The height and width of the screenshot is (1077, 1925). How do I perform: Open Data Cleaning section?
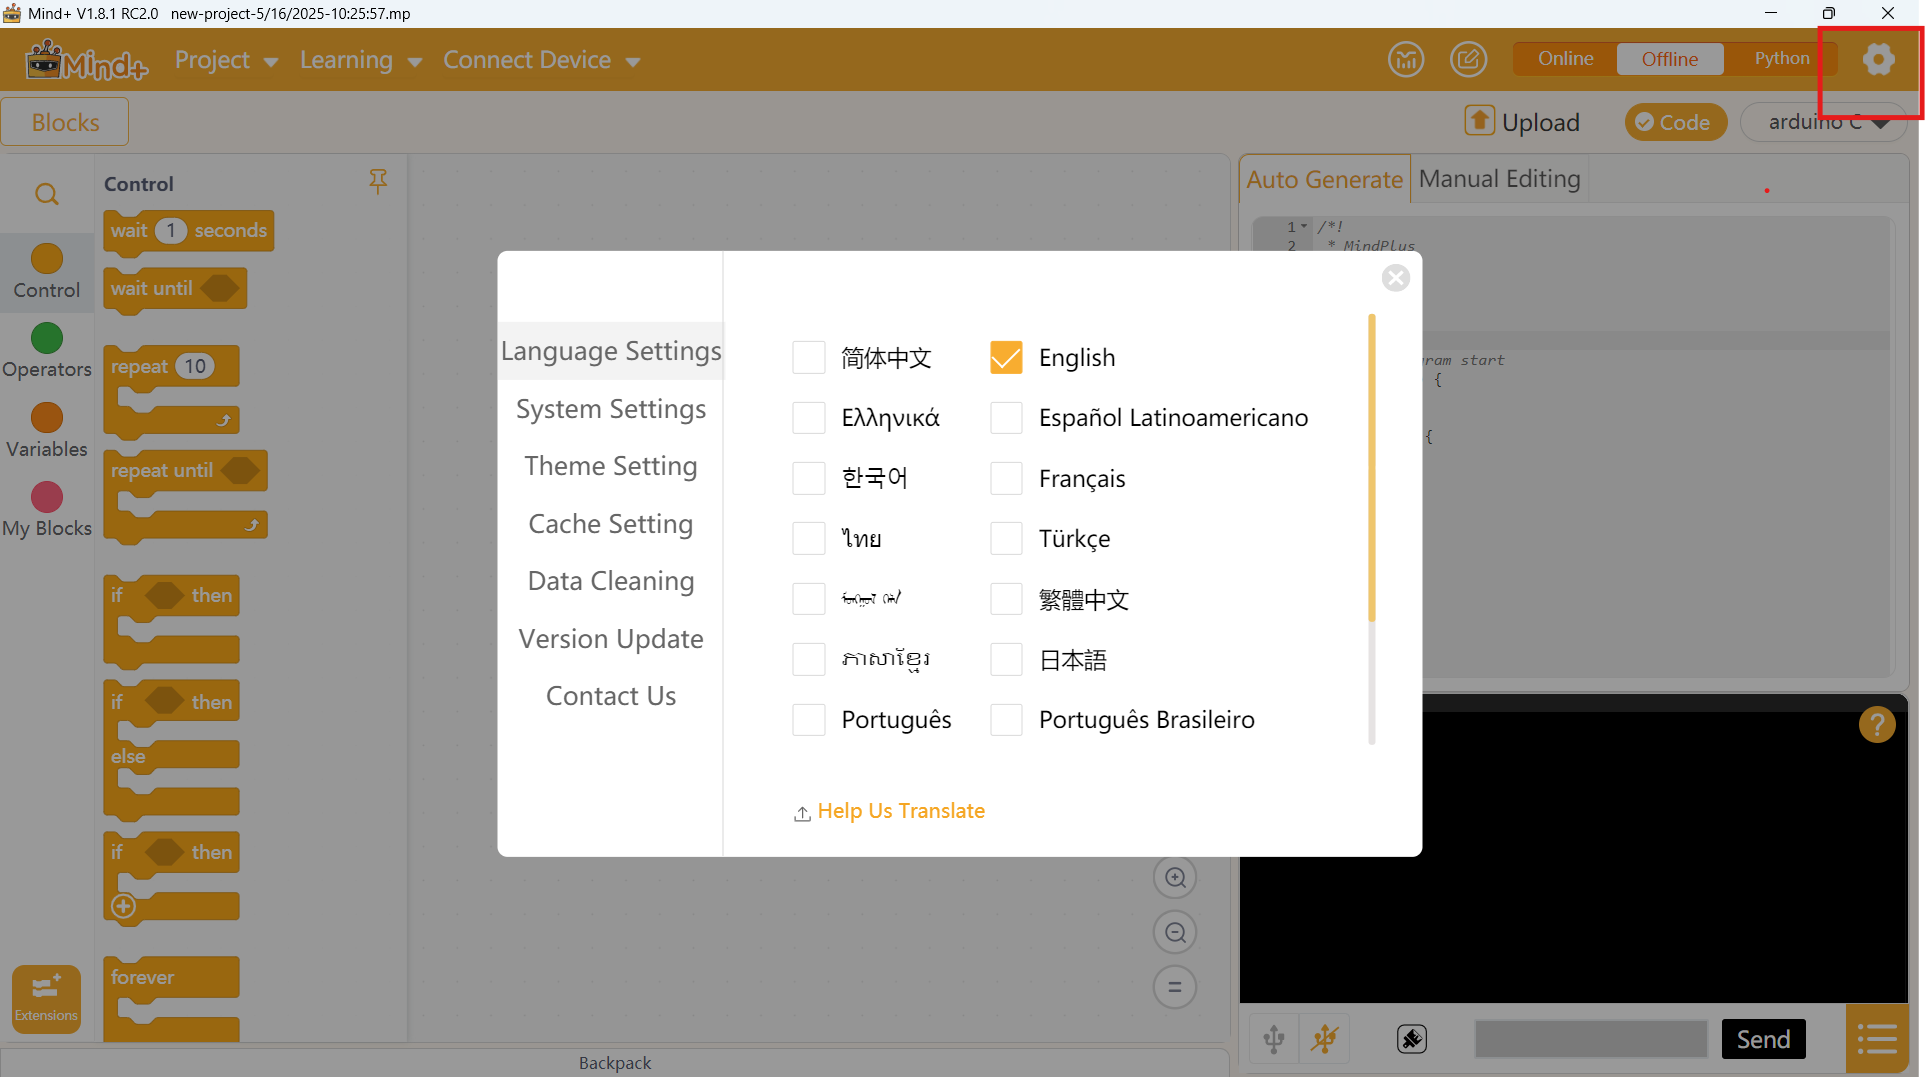pos(611,581)
